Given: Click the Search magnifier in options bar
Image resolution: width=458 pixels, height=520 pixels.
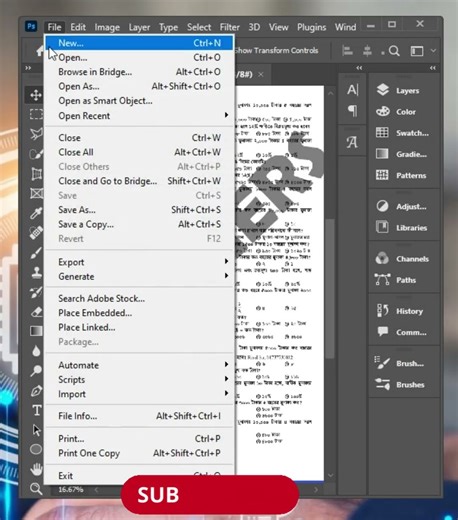Looking at the screenshot, I should (x=394, y=51).
